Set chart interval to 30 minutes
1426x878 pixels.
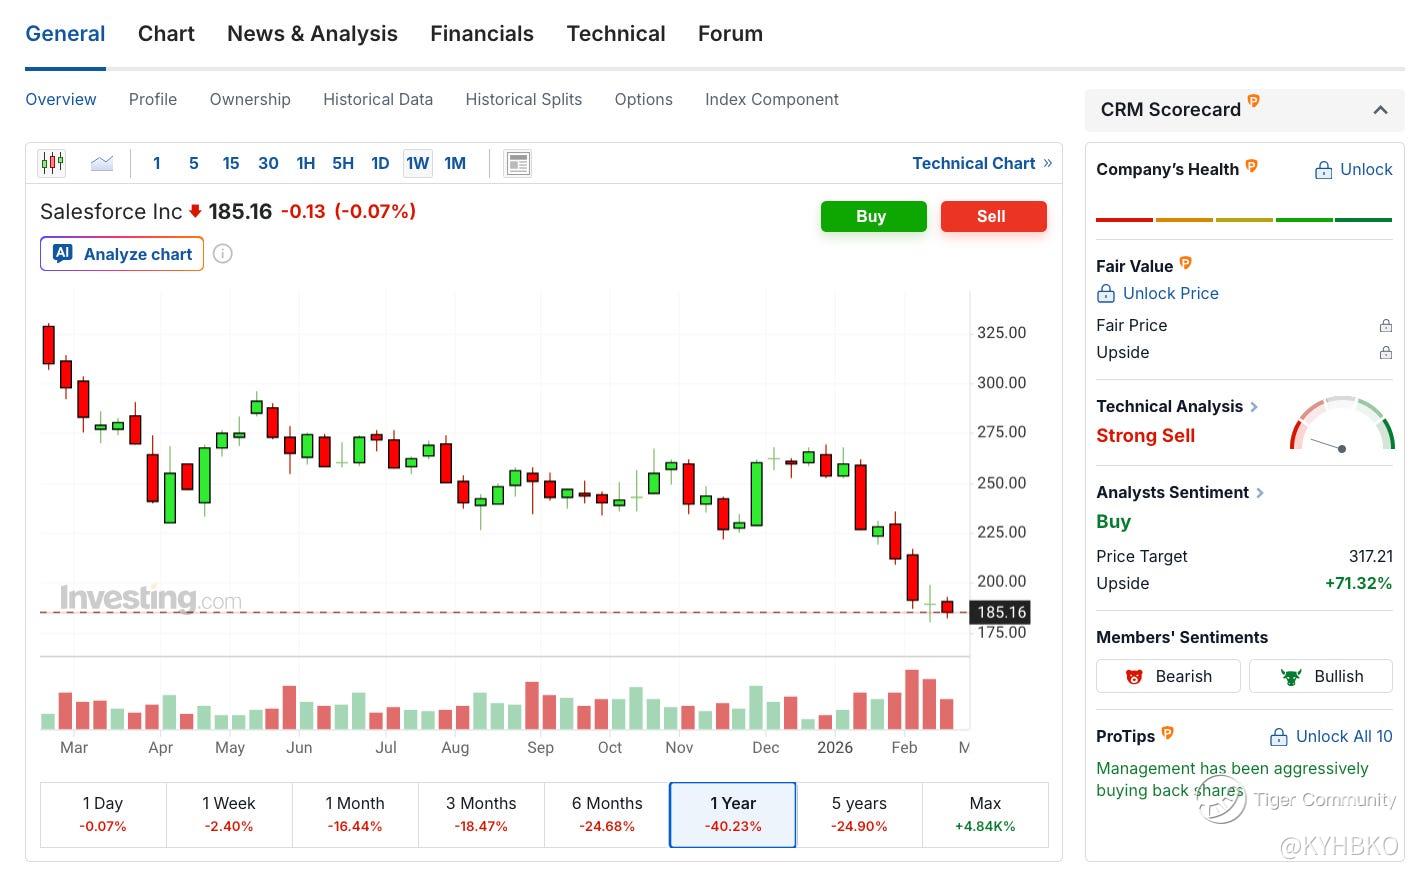click(x=268, y=163)
